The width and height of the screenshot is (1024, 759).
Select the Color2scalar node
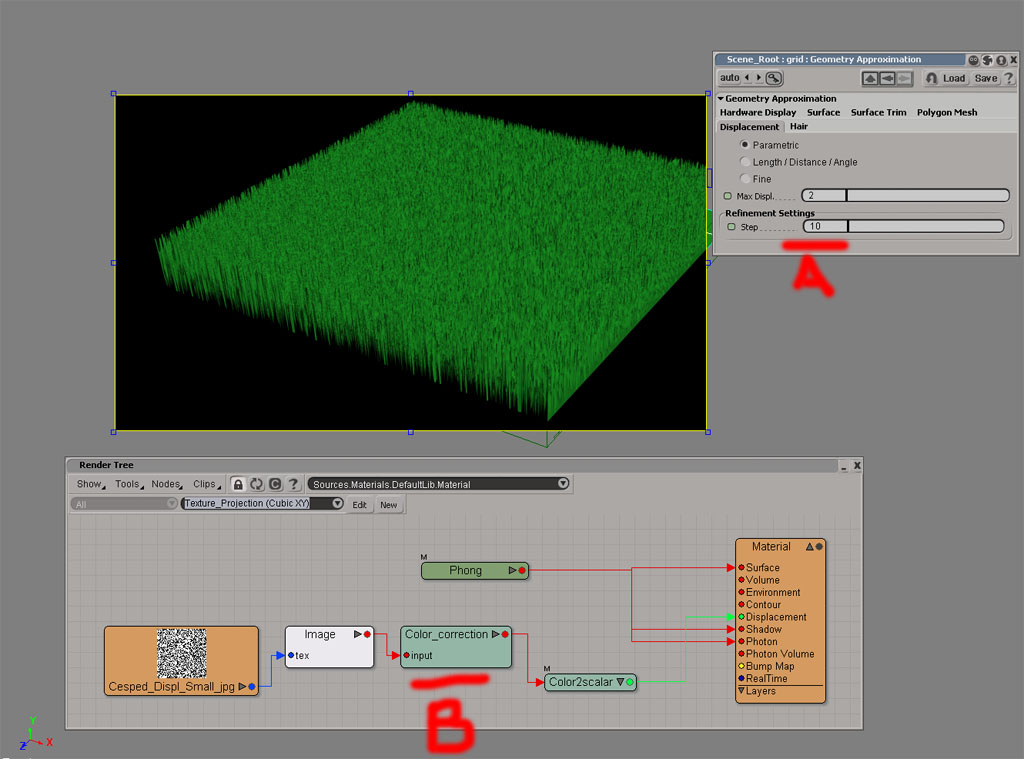590,682
